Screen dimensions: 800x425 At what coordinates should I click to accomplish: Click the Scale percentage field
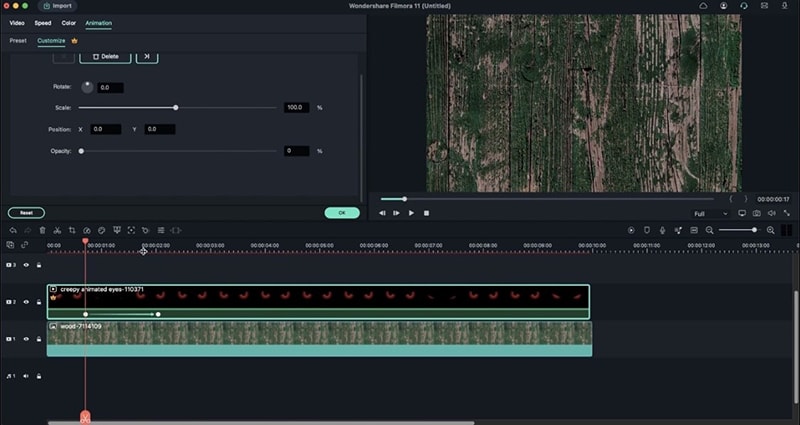[296, 108]
